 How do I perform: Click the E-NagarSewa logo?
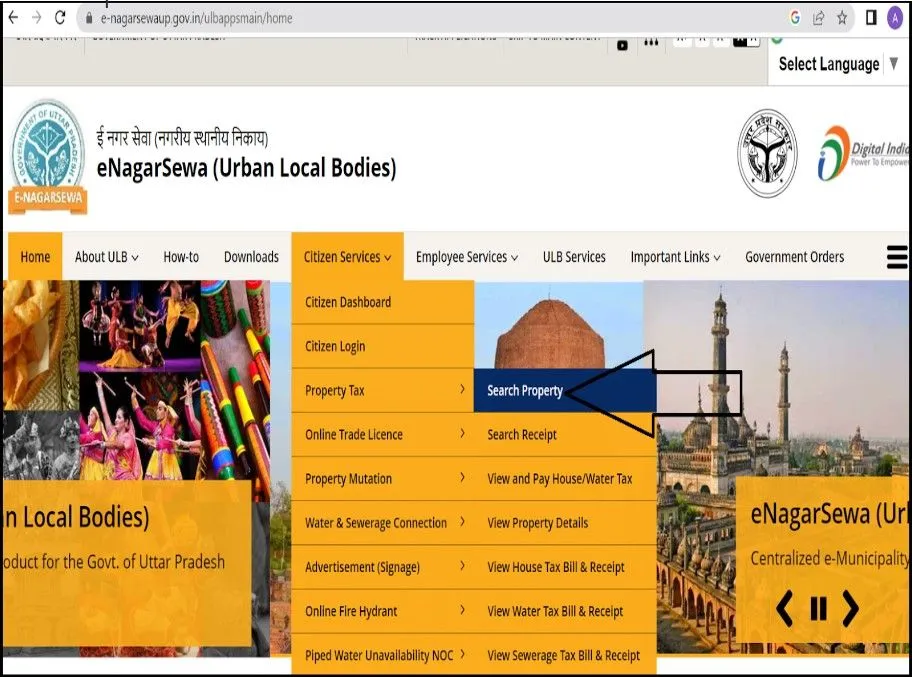pyautogui.click(x=47, y=156)
